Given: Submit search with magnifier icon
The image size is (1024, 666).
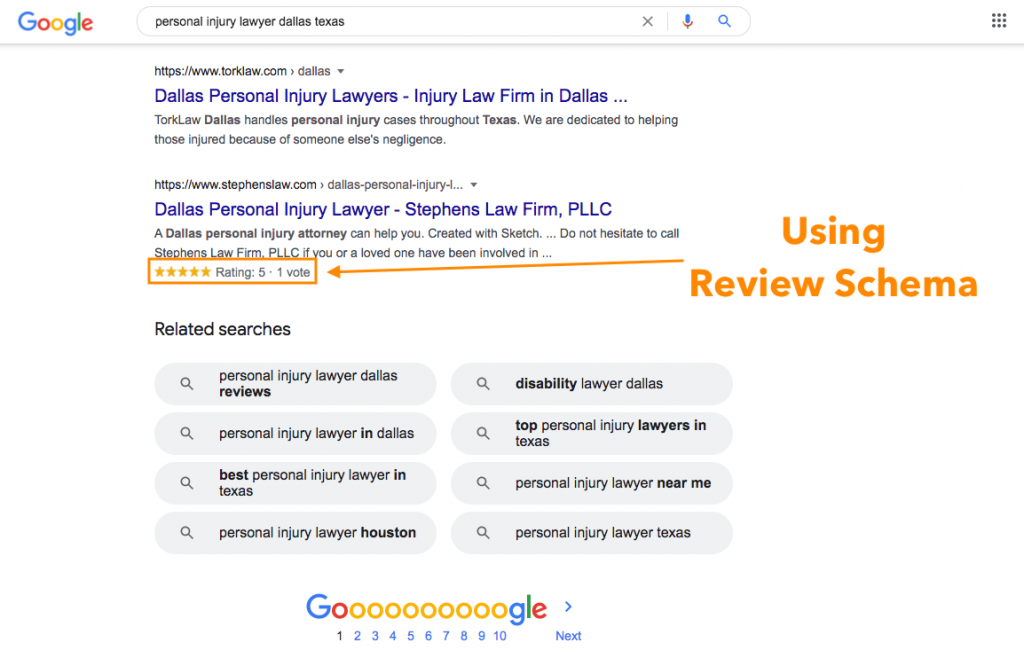Looking at the screenshot, I should coord(724,21).
